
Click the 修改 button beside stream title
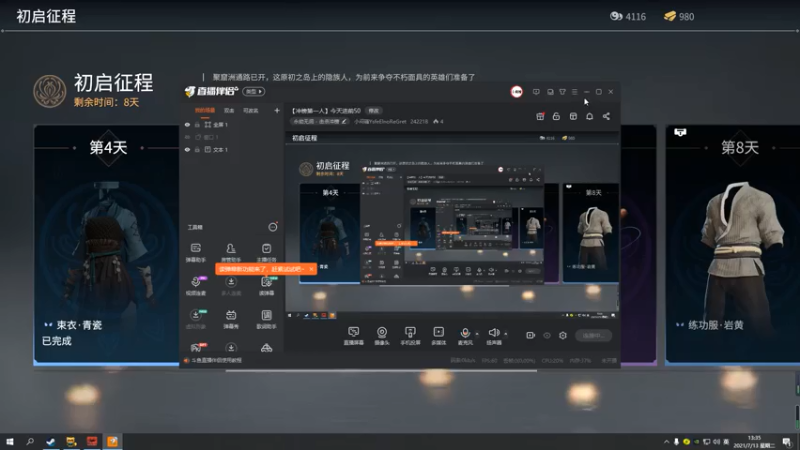[374, 111]
